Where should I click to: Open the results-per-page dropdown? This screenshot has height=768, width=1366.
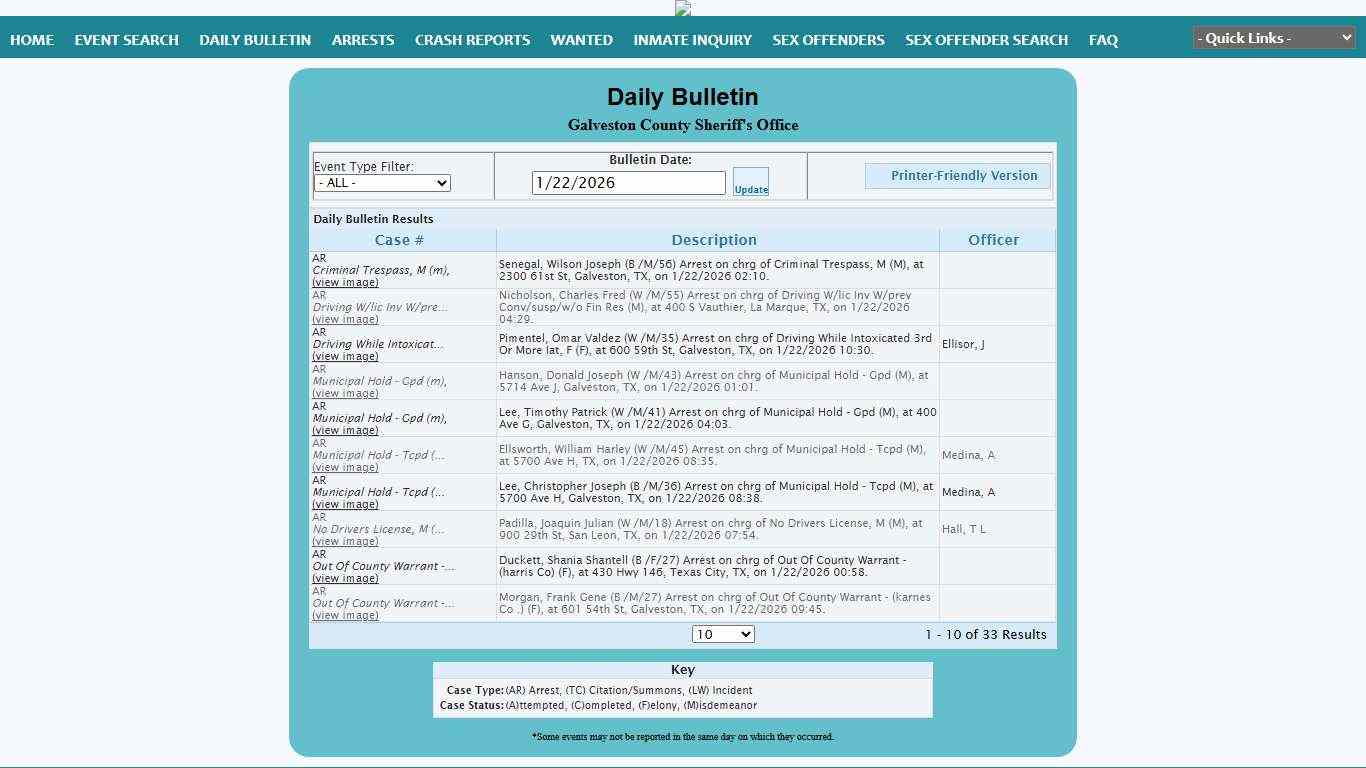pyautogui.click(x=722, y=634)
